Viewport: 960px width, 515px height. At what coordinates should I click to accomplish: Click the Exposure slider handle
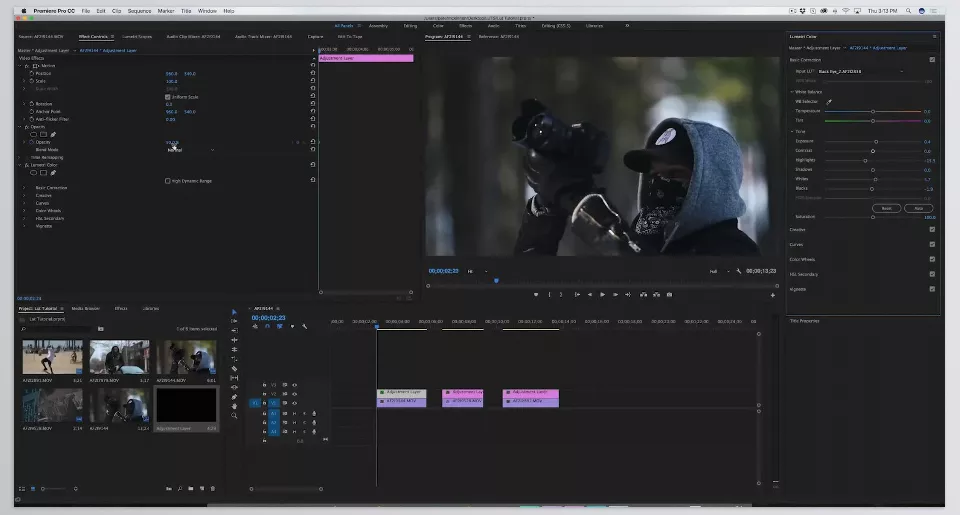click(876, 141)
